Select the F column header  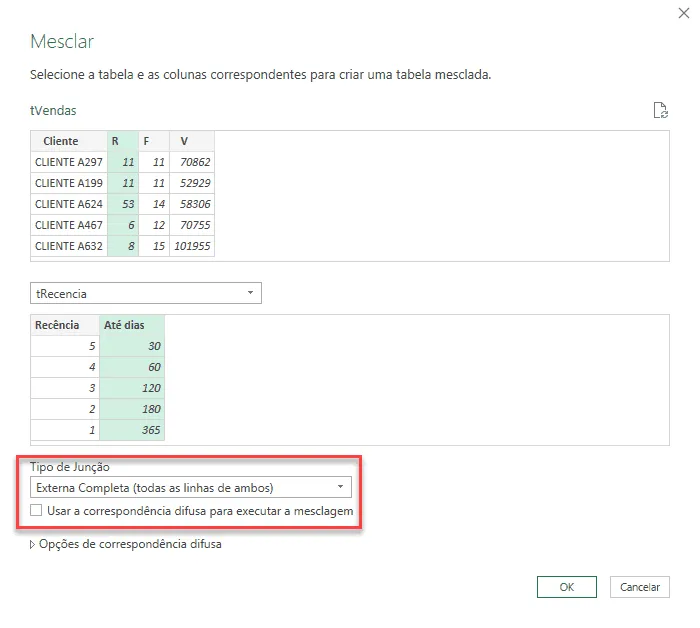(x=154, y=141)
